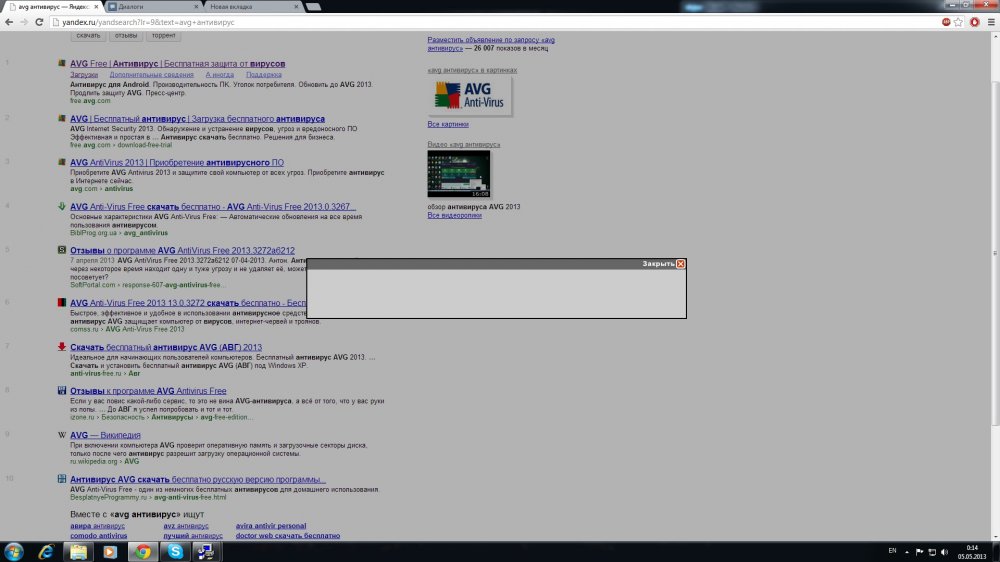Open the Windows Start button
The height and width of the screenshot is (562, 1000).
point(13,552)
